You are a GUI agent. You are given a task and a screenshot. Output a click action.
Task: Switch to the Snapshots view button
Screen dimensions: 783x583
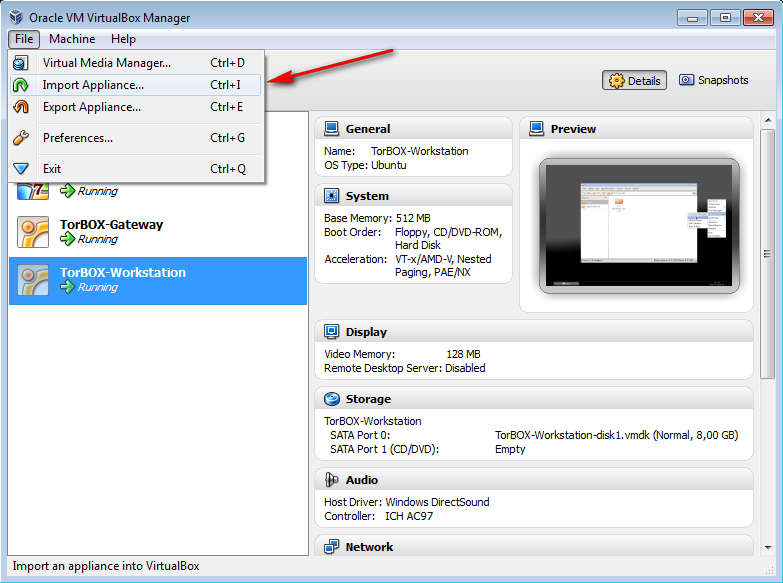(x=714, y=80)
